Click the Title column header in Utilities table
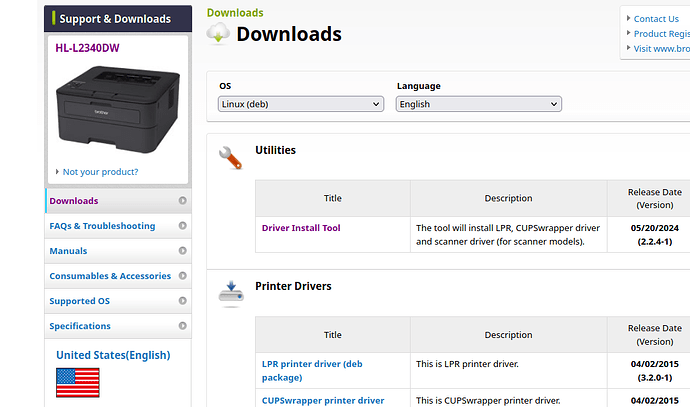690x407 pixels. tap(333, 198)
